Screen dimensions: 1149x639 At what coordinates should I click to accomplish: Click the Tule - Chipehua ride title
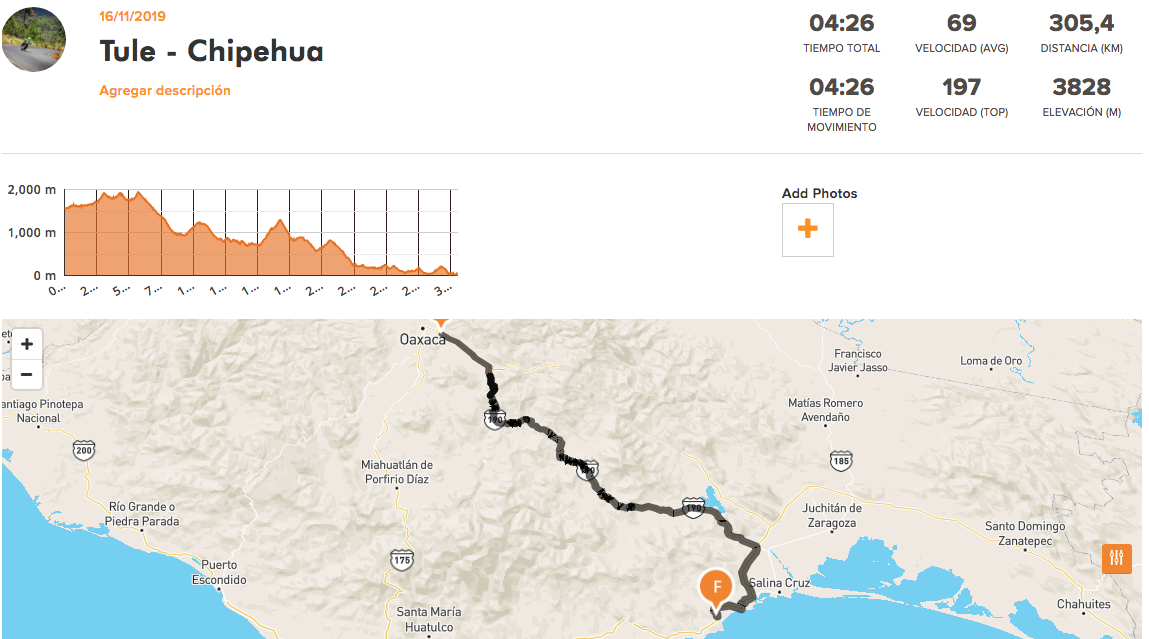coord(211,51)
